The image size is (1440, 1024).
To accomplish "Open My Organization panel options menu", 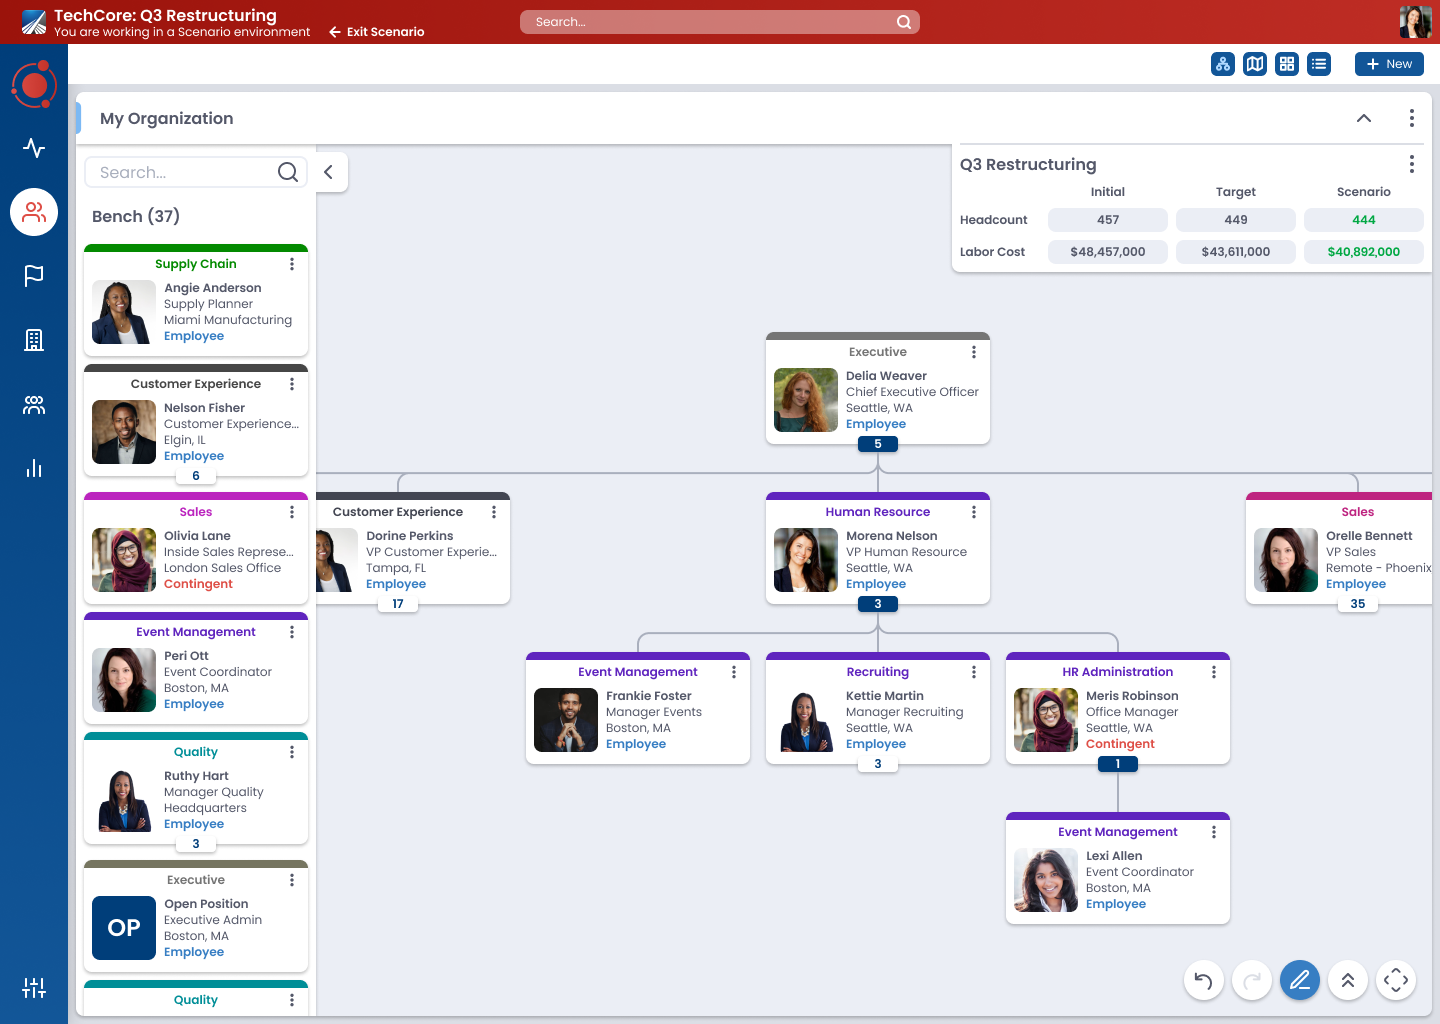I will (1412, 118).
